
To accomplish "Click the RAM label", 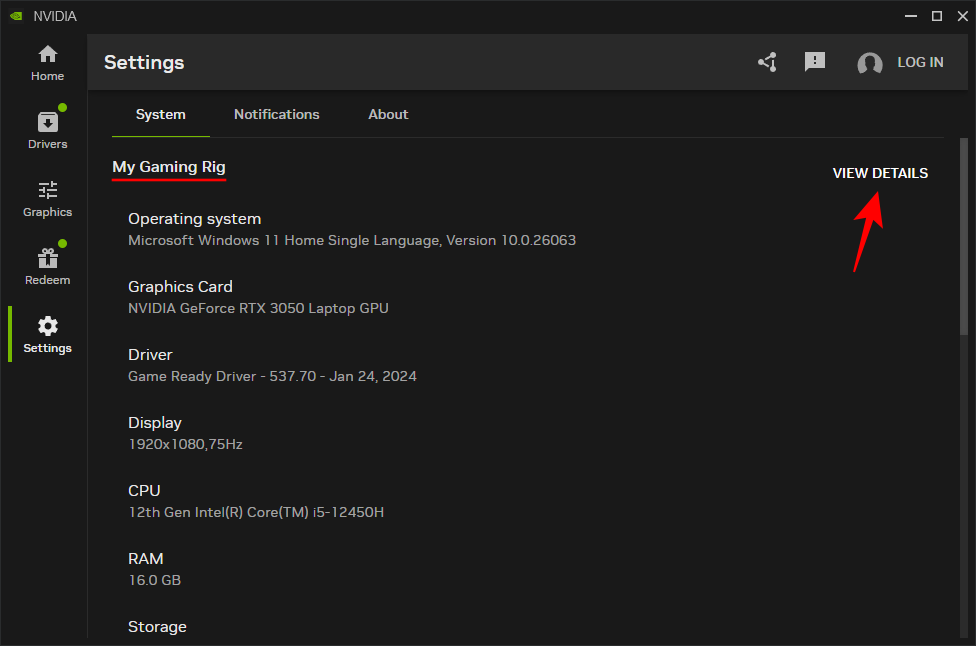I will tap(146, 559).
